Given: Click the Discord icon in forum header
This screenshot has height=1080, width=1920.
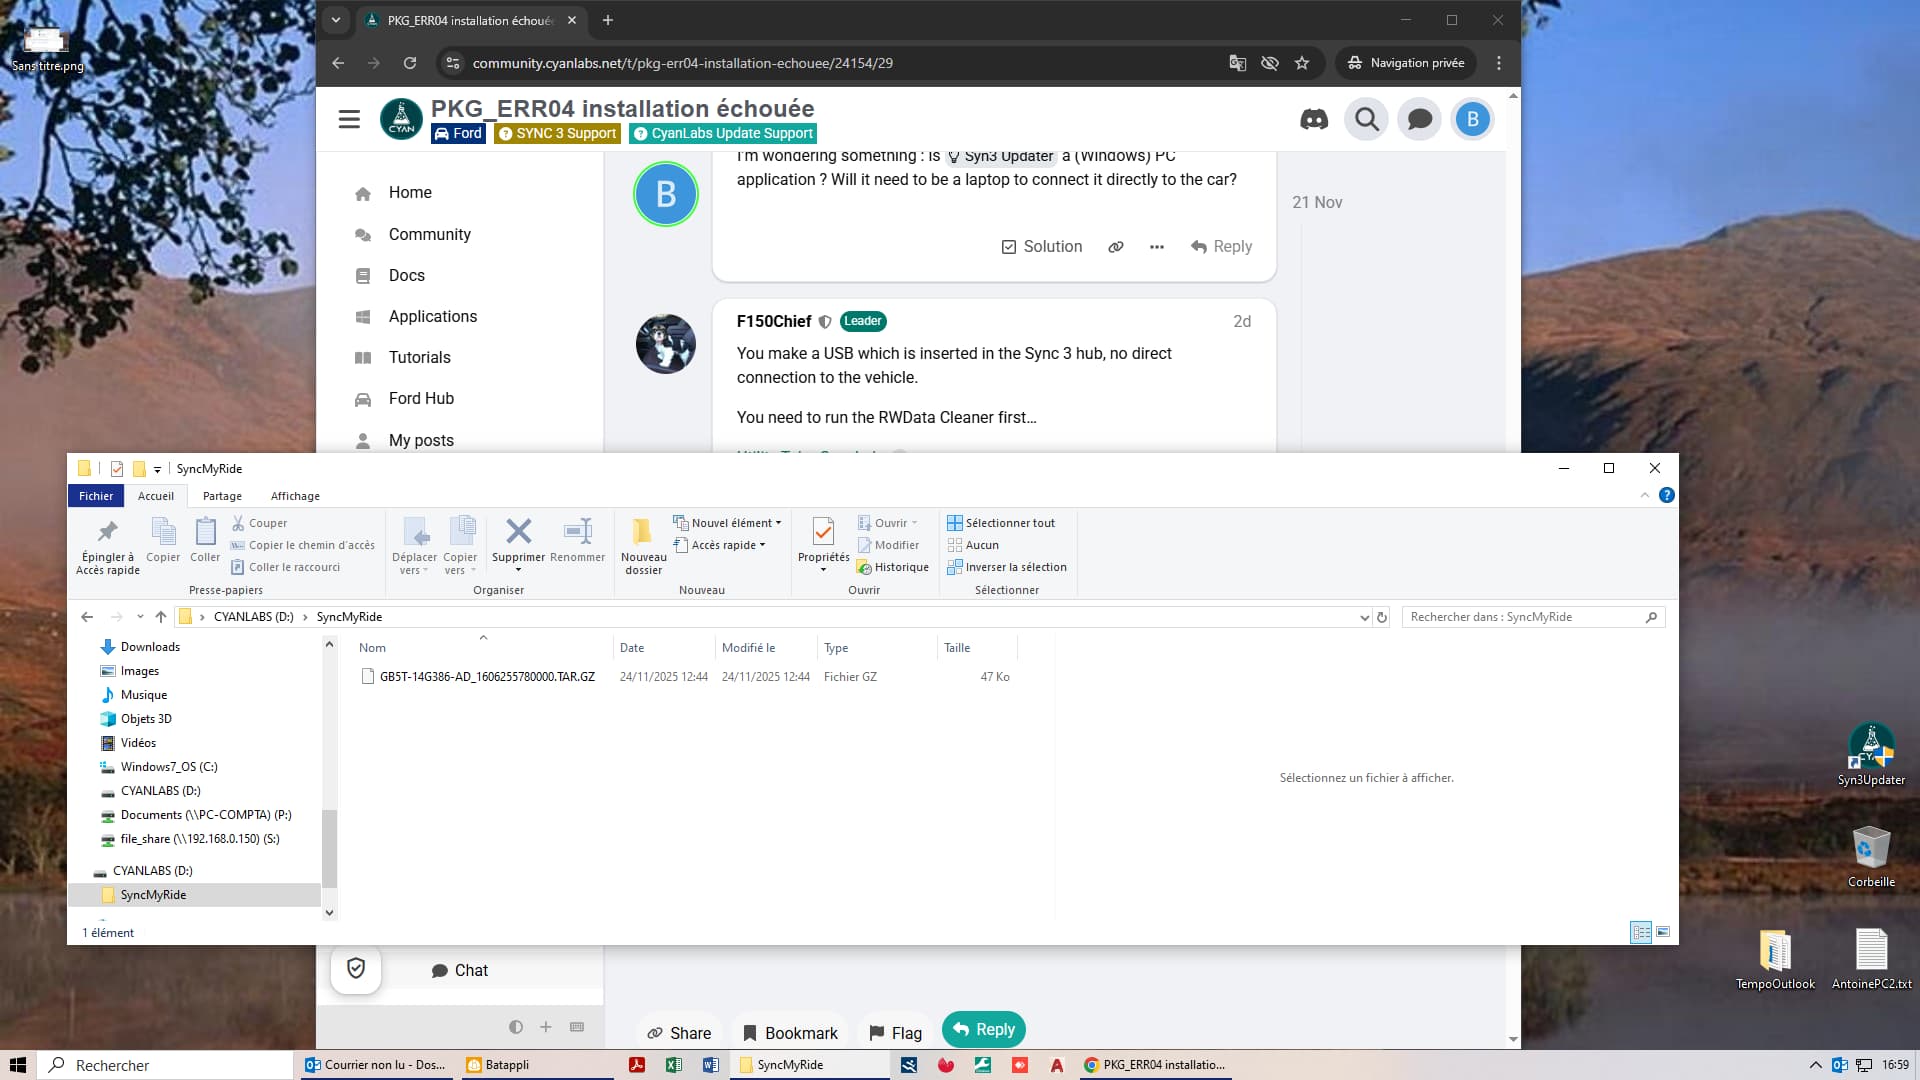Looking at the screenshot, I should [x=1314, y=120].
